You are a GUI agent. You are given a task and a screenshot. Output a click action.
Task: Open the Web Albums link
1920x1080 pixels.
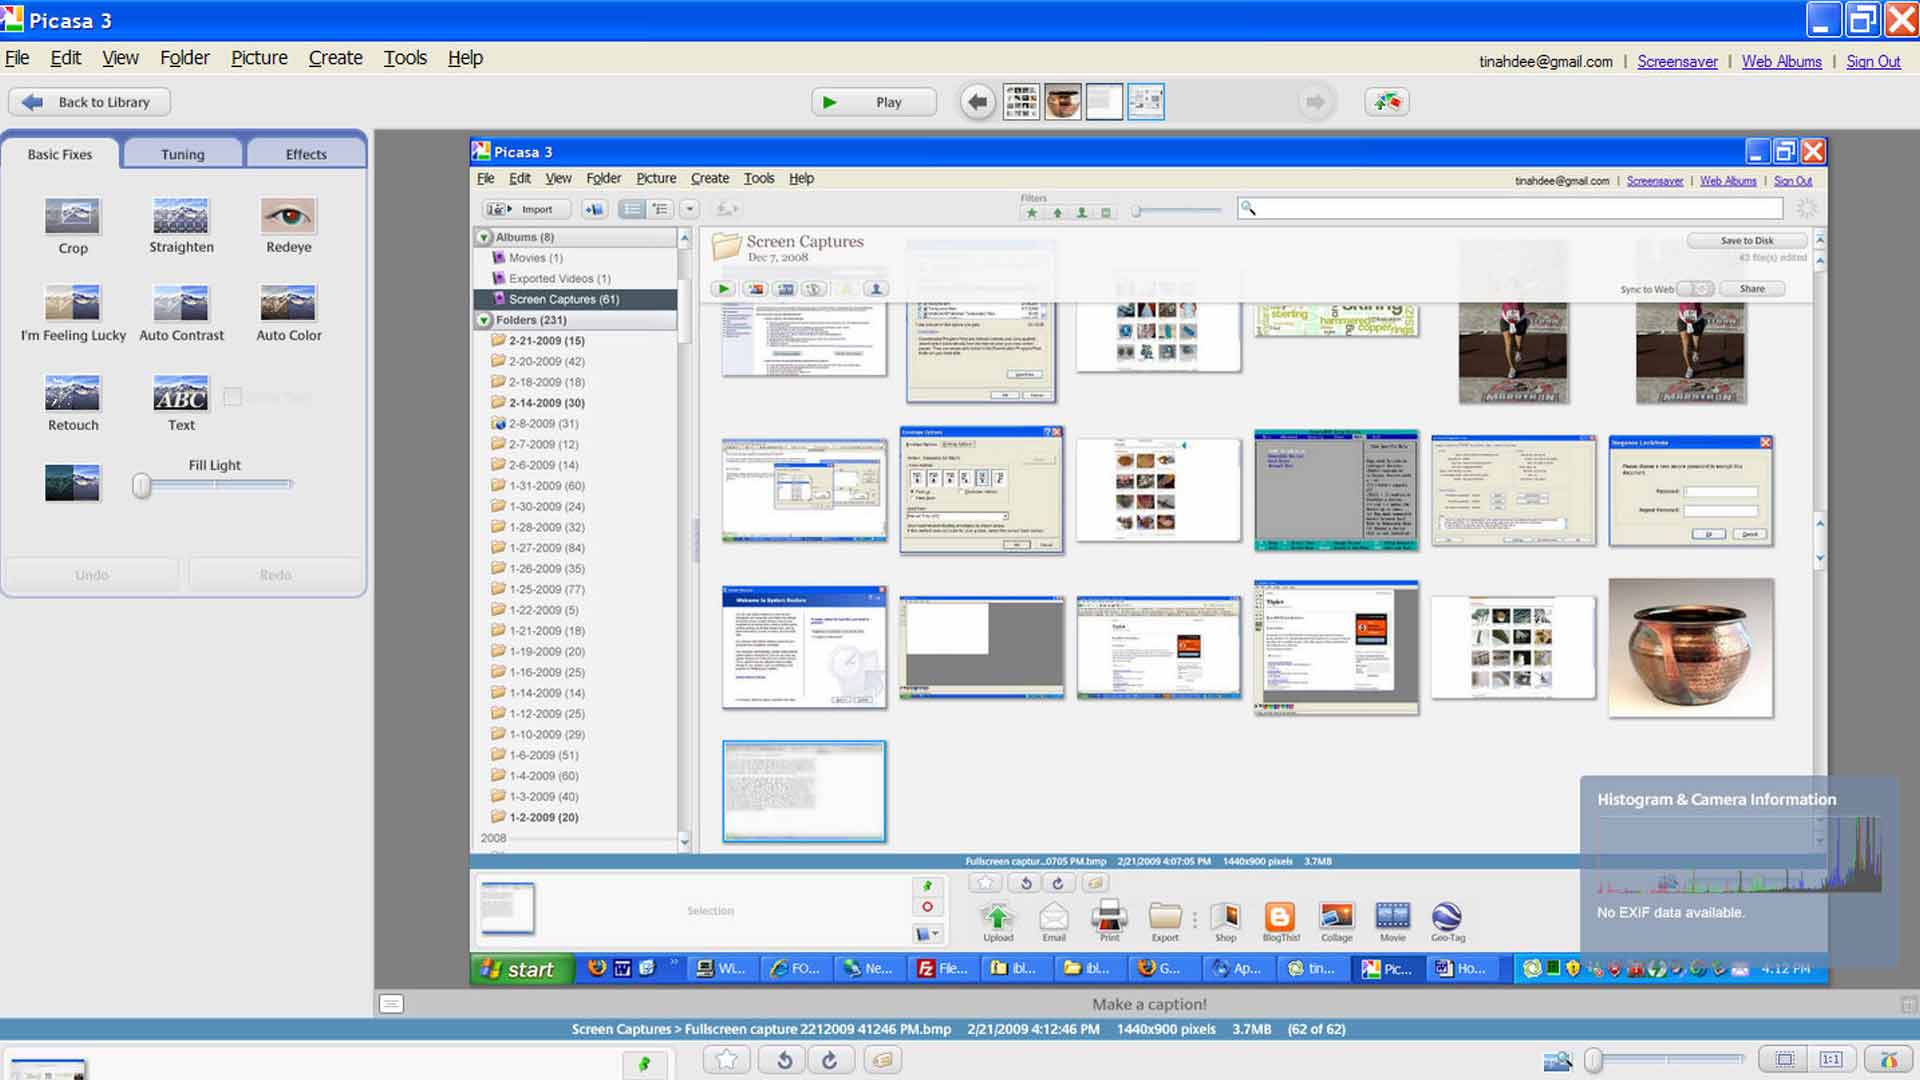point(1781,62)
